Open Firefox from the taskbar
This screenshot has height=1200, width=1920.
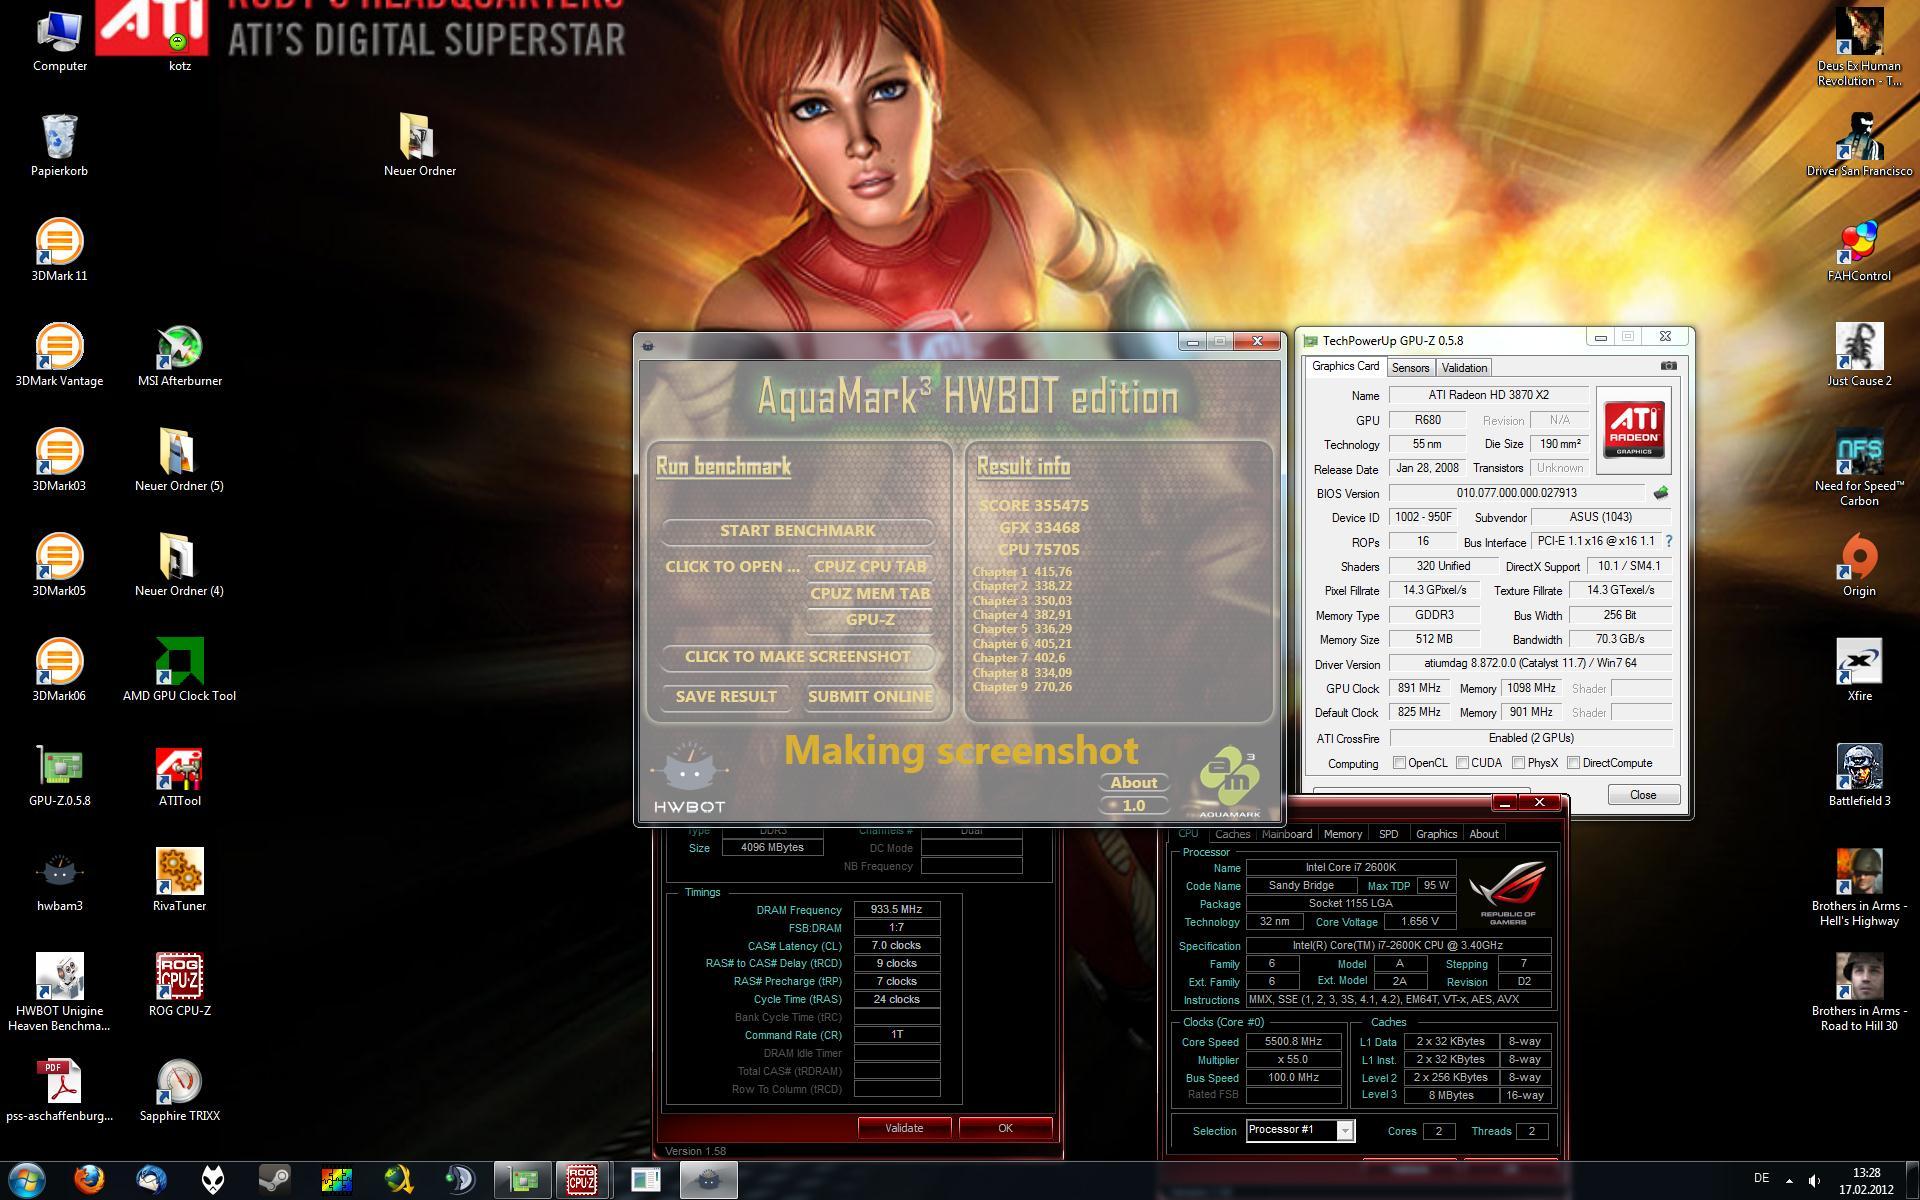89,1180
